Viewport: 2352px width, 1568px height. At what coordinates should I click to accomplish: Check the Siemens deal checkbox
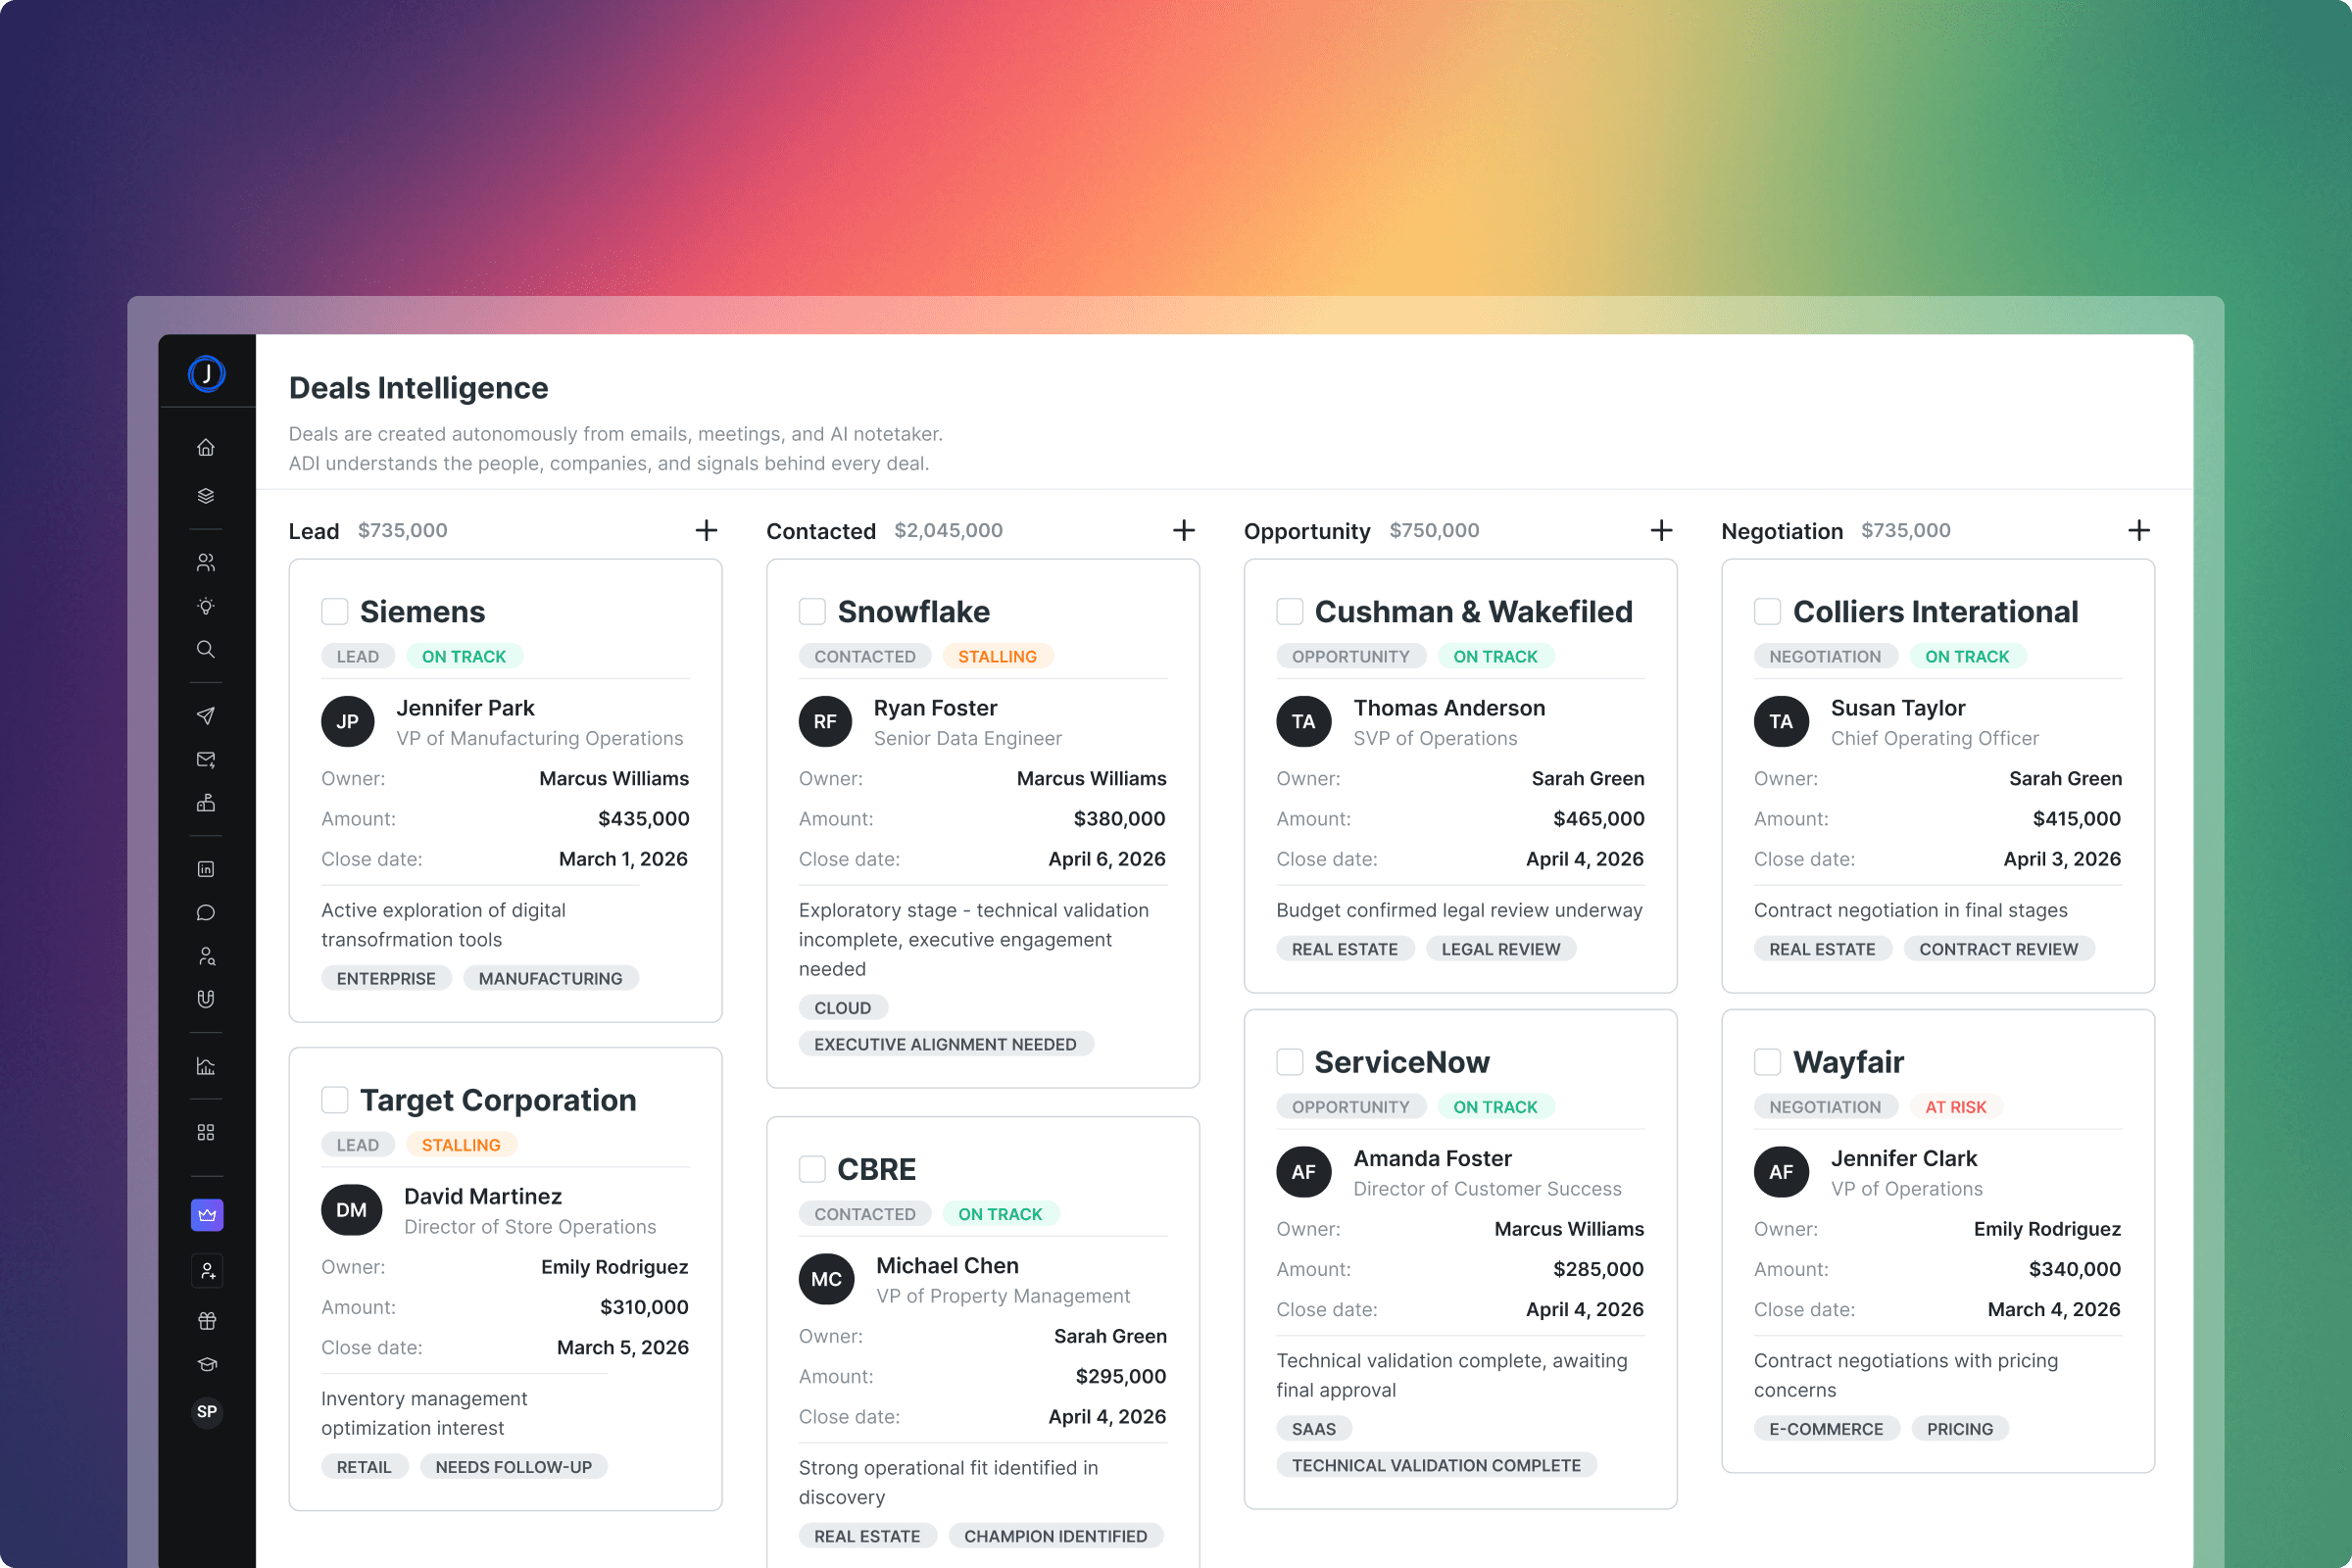click(x=335, y=611)
